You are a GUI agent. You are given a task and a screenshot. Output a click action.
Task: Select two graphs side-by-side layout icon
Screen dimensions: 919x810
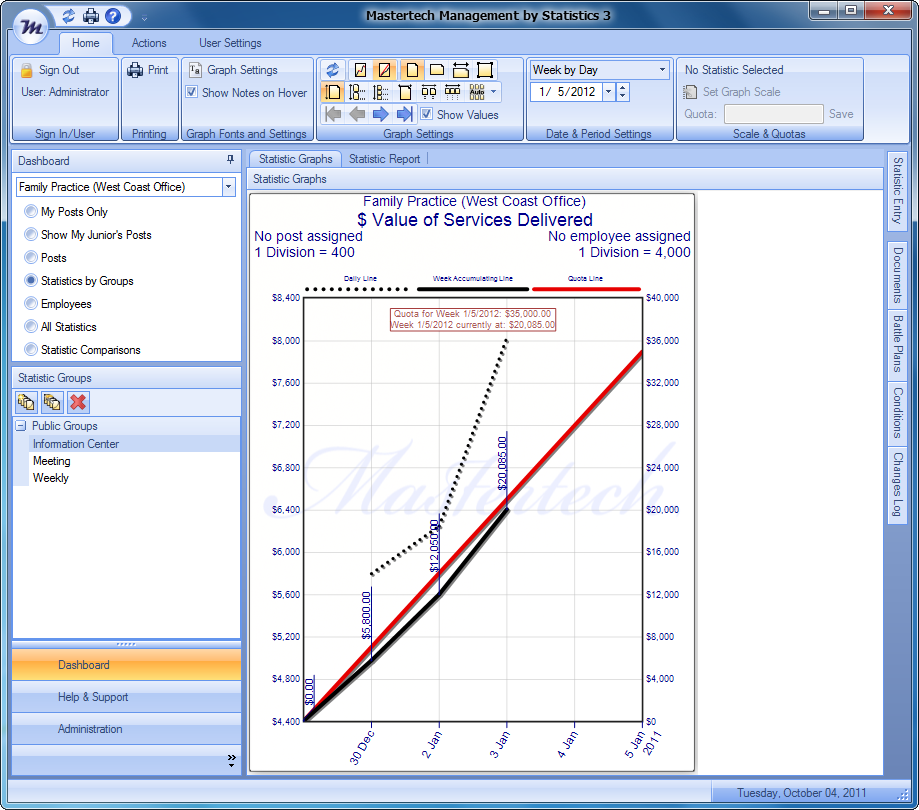[x=429, y=92]
